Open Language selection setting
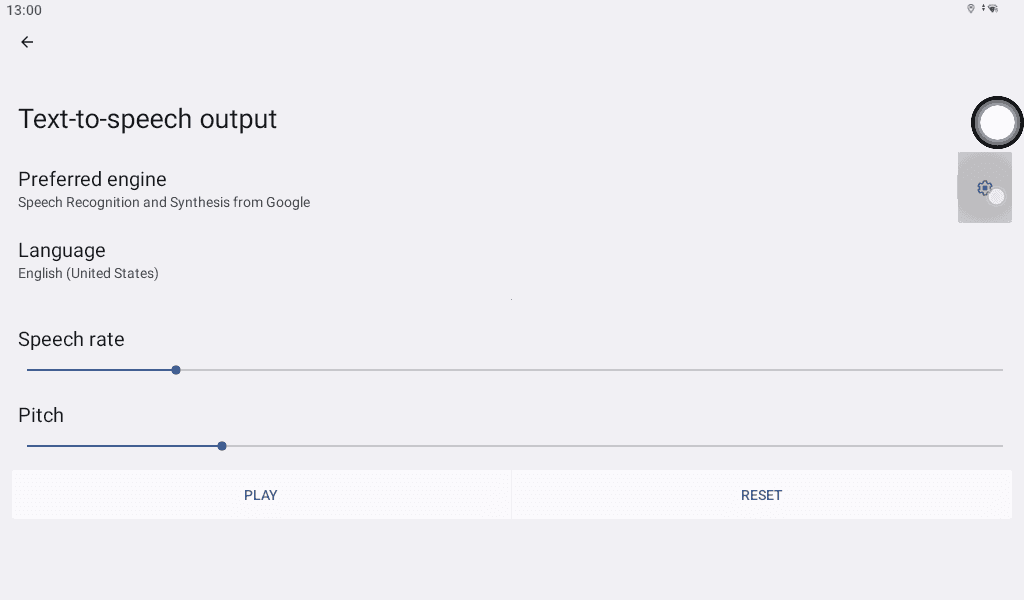The width and height of the screenshot is (1024, 600). [x=62, y=251]
